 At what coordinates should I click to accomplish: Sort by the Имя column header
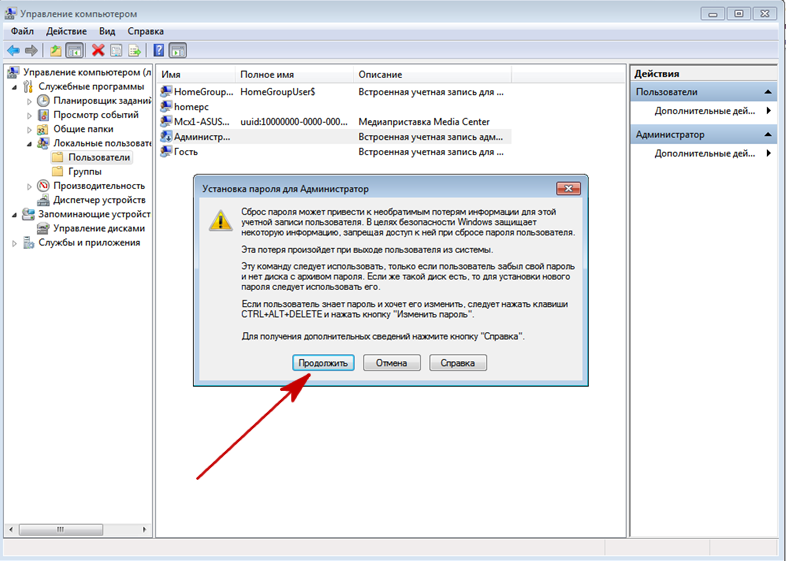pos(195,74)
